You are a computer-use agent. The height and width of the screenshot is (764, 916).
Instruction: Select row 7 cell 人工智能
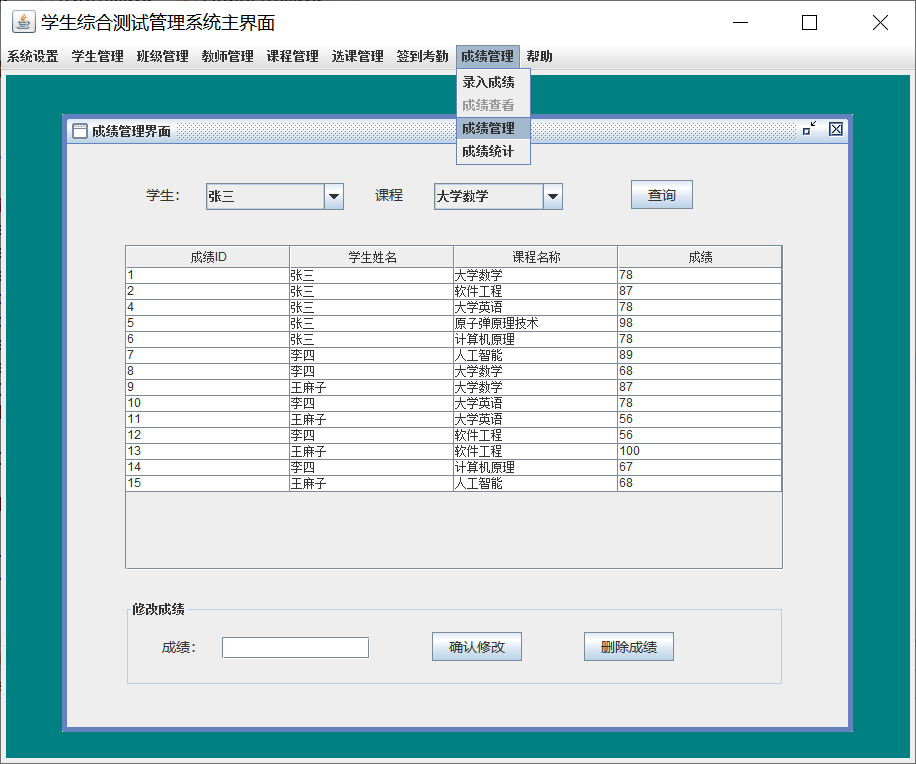[x=535, y=355]
